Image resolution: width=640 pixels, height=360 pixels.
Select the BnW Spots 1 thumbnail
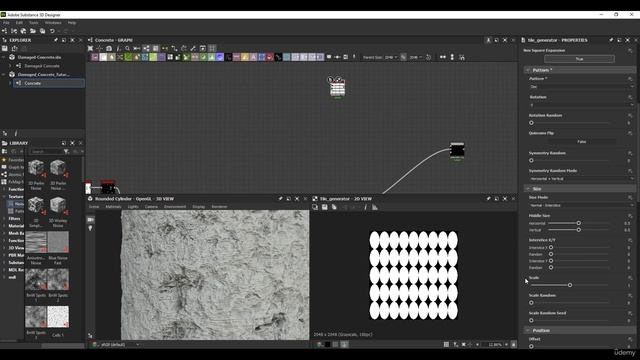tap(36, 280)
